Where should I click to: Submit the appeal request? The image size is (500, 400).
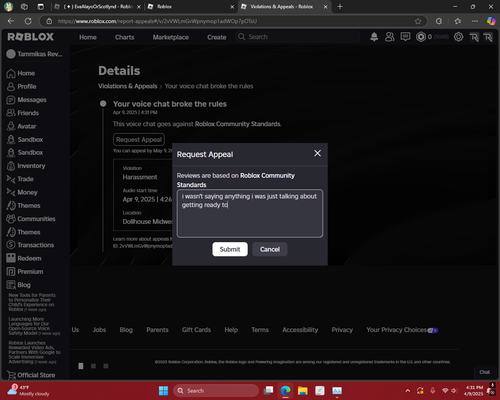[230, 249]
